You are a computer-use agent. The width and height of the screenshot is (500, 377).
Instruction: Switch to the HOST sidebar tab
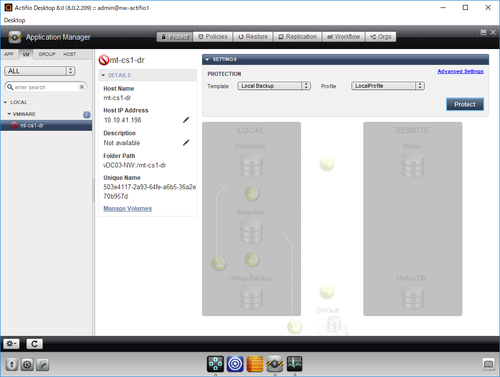click(69, 54)
